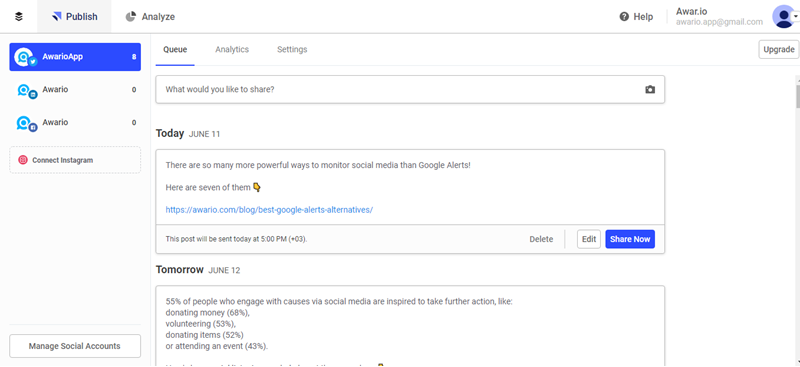Click the Buffer stacked-layers logo icon
Viewport: 800px width, 367px height.
point(19,17)
